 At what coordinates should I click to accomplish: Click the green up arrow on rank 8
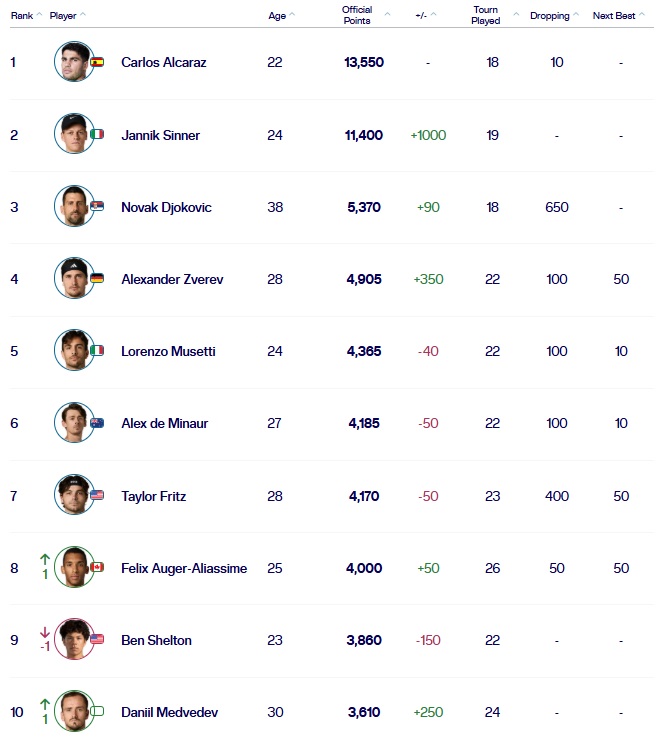point(44,559)
